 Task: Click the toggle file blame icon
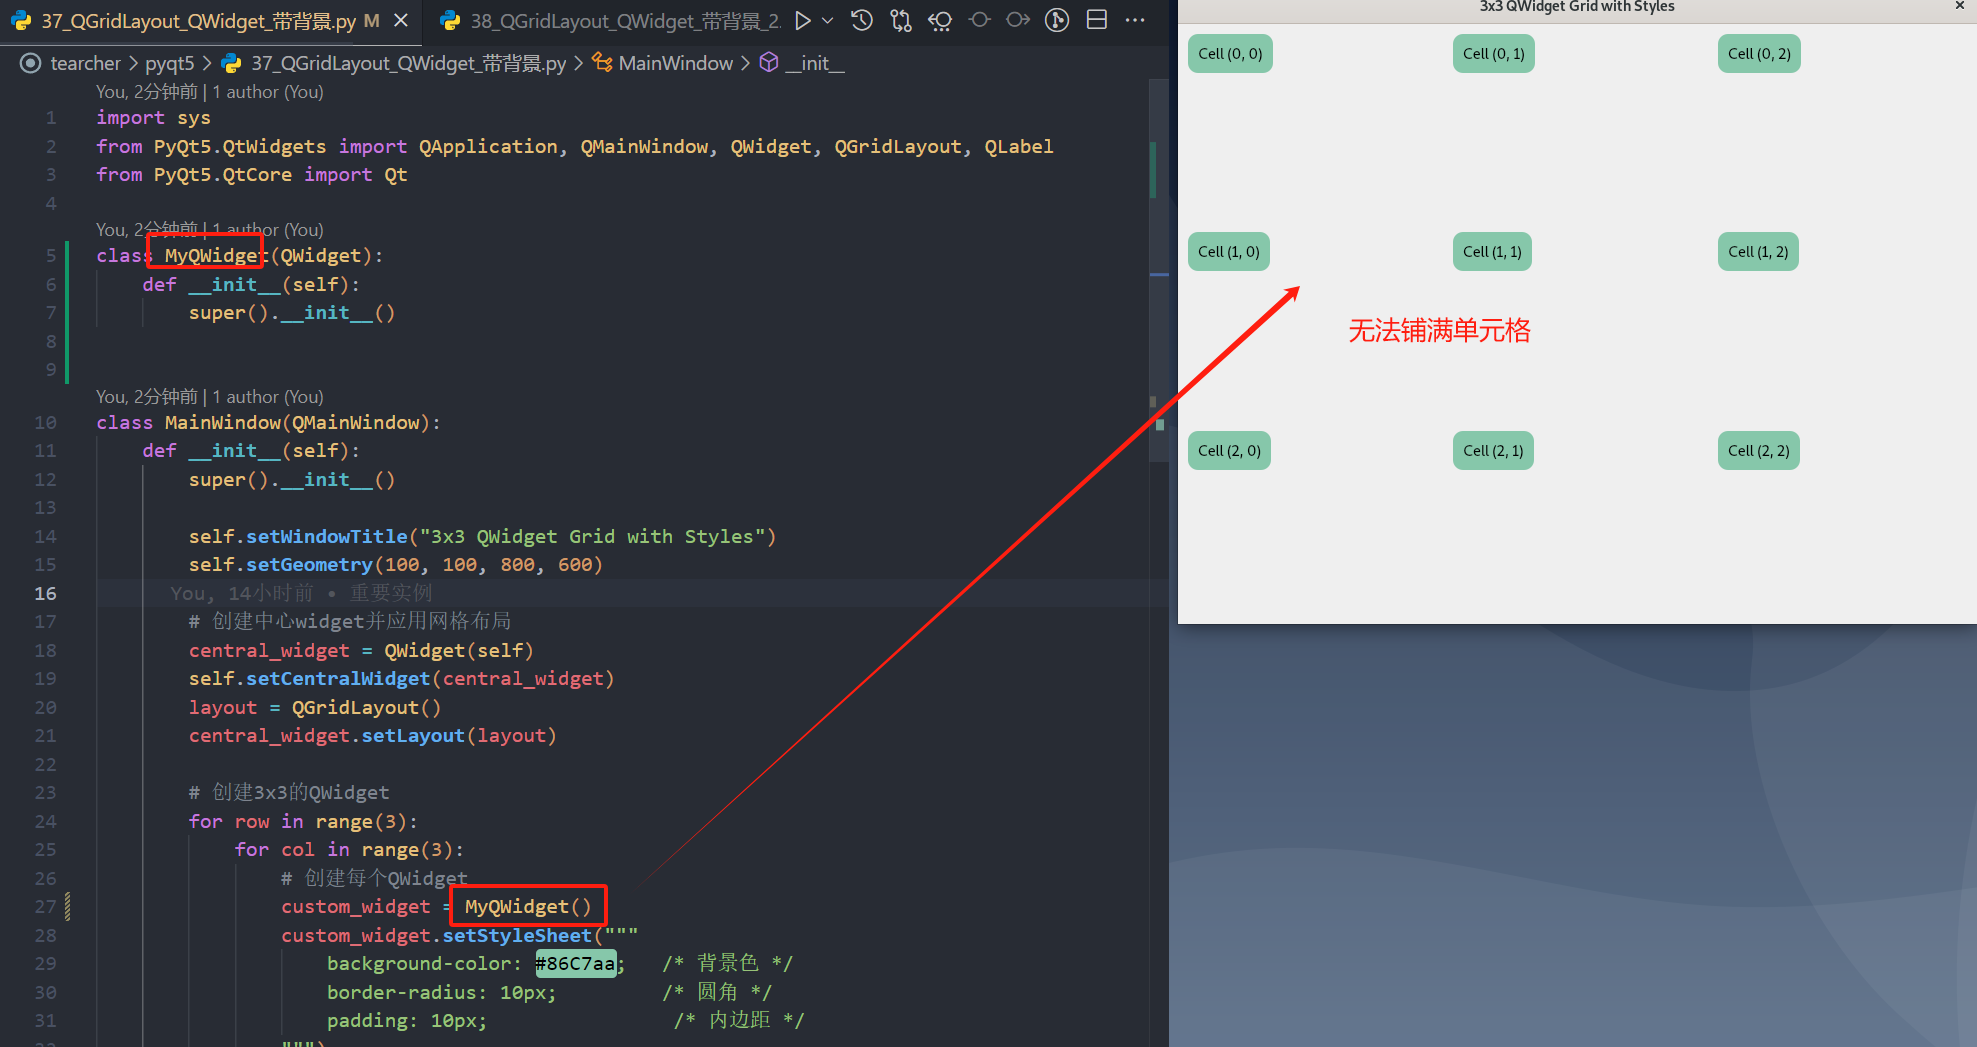(x=940, y=20)
